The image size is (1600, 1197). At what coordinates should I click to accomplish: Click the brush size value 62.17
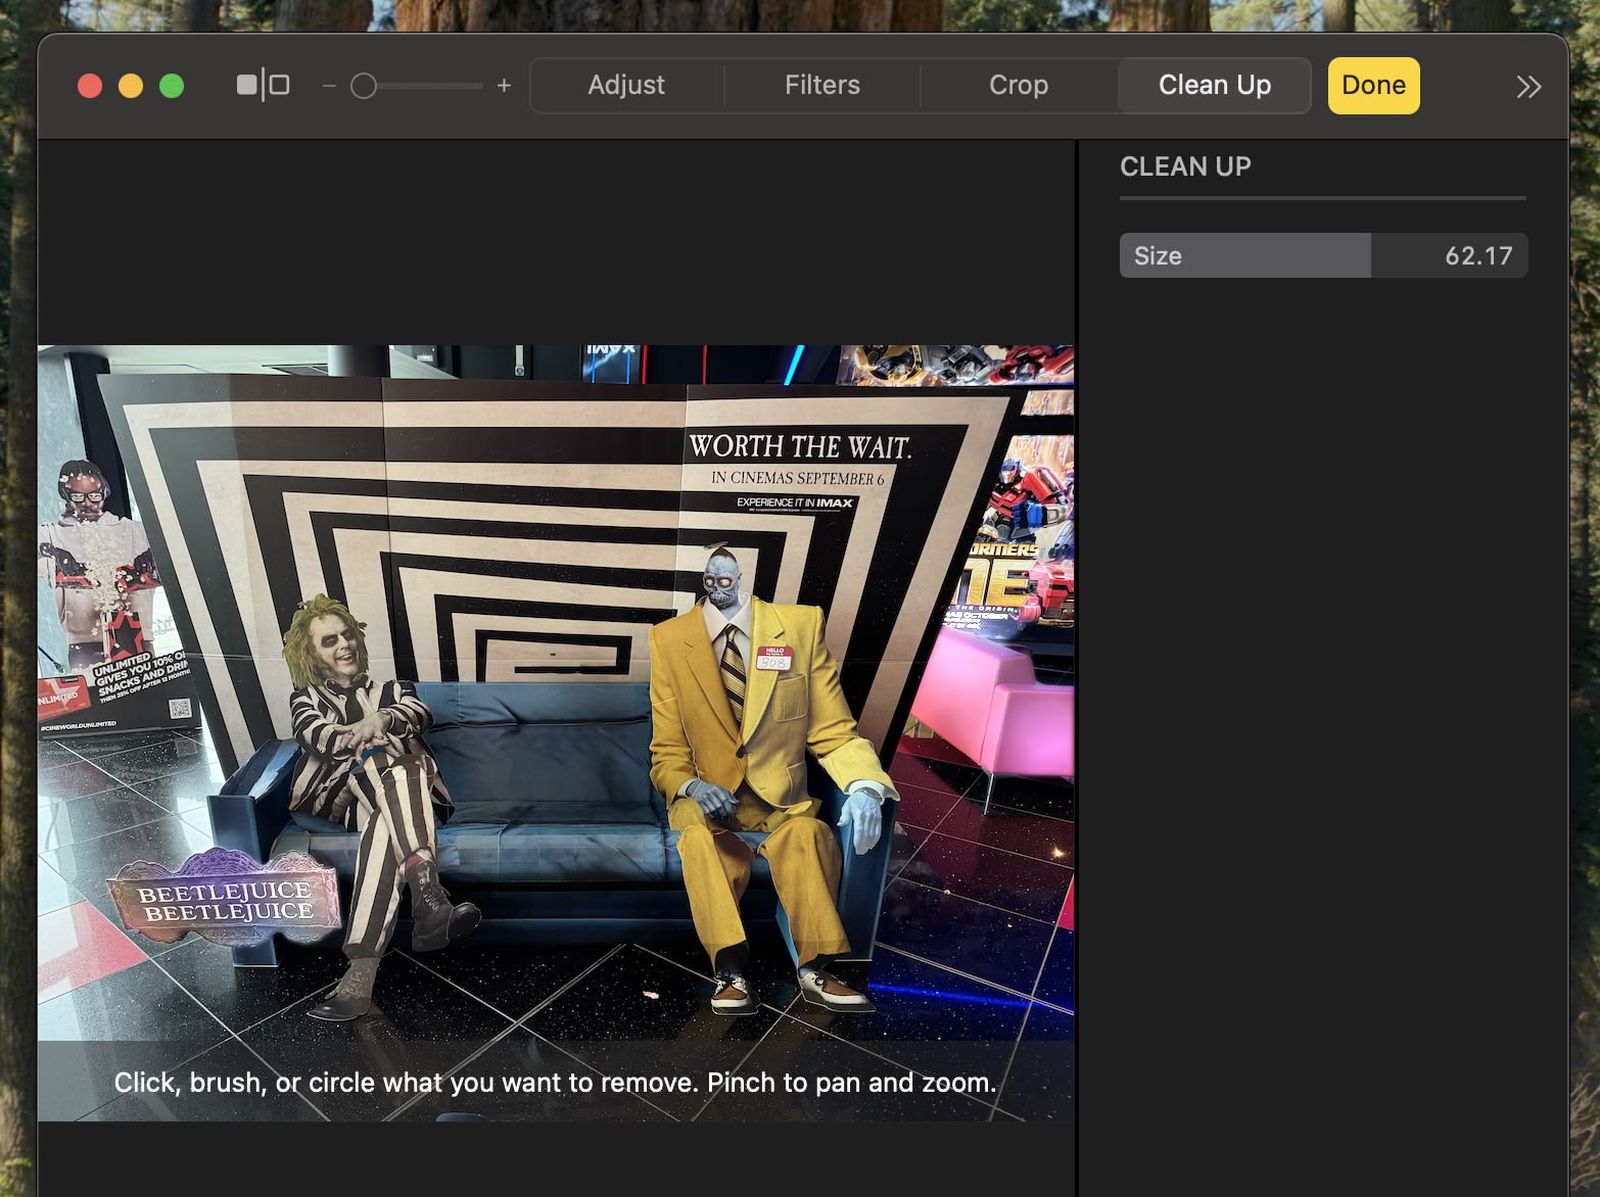(x=1478, y=256)
